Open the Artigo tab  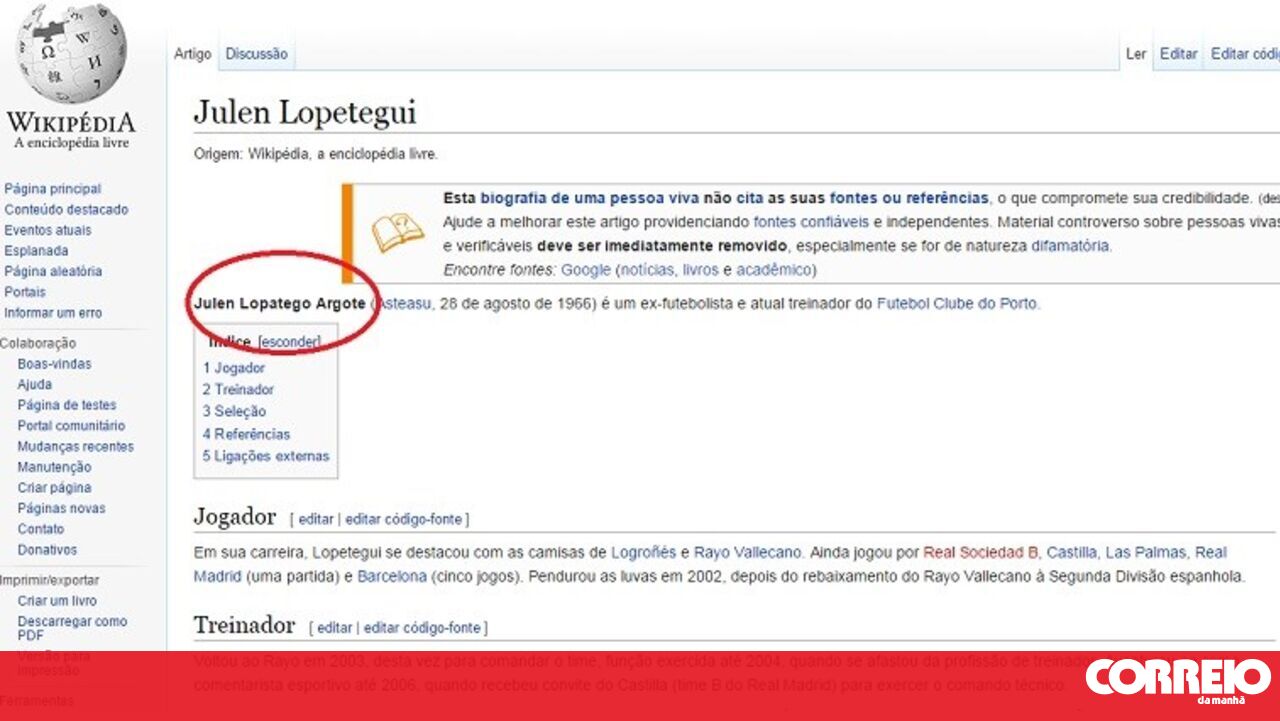click(193, 54)
